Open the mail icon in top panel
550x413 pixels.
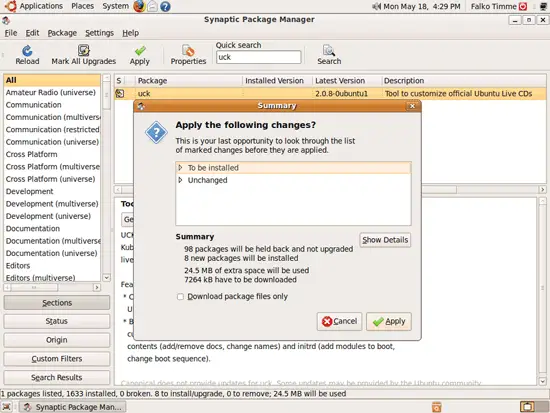tap(152, 6)
